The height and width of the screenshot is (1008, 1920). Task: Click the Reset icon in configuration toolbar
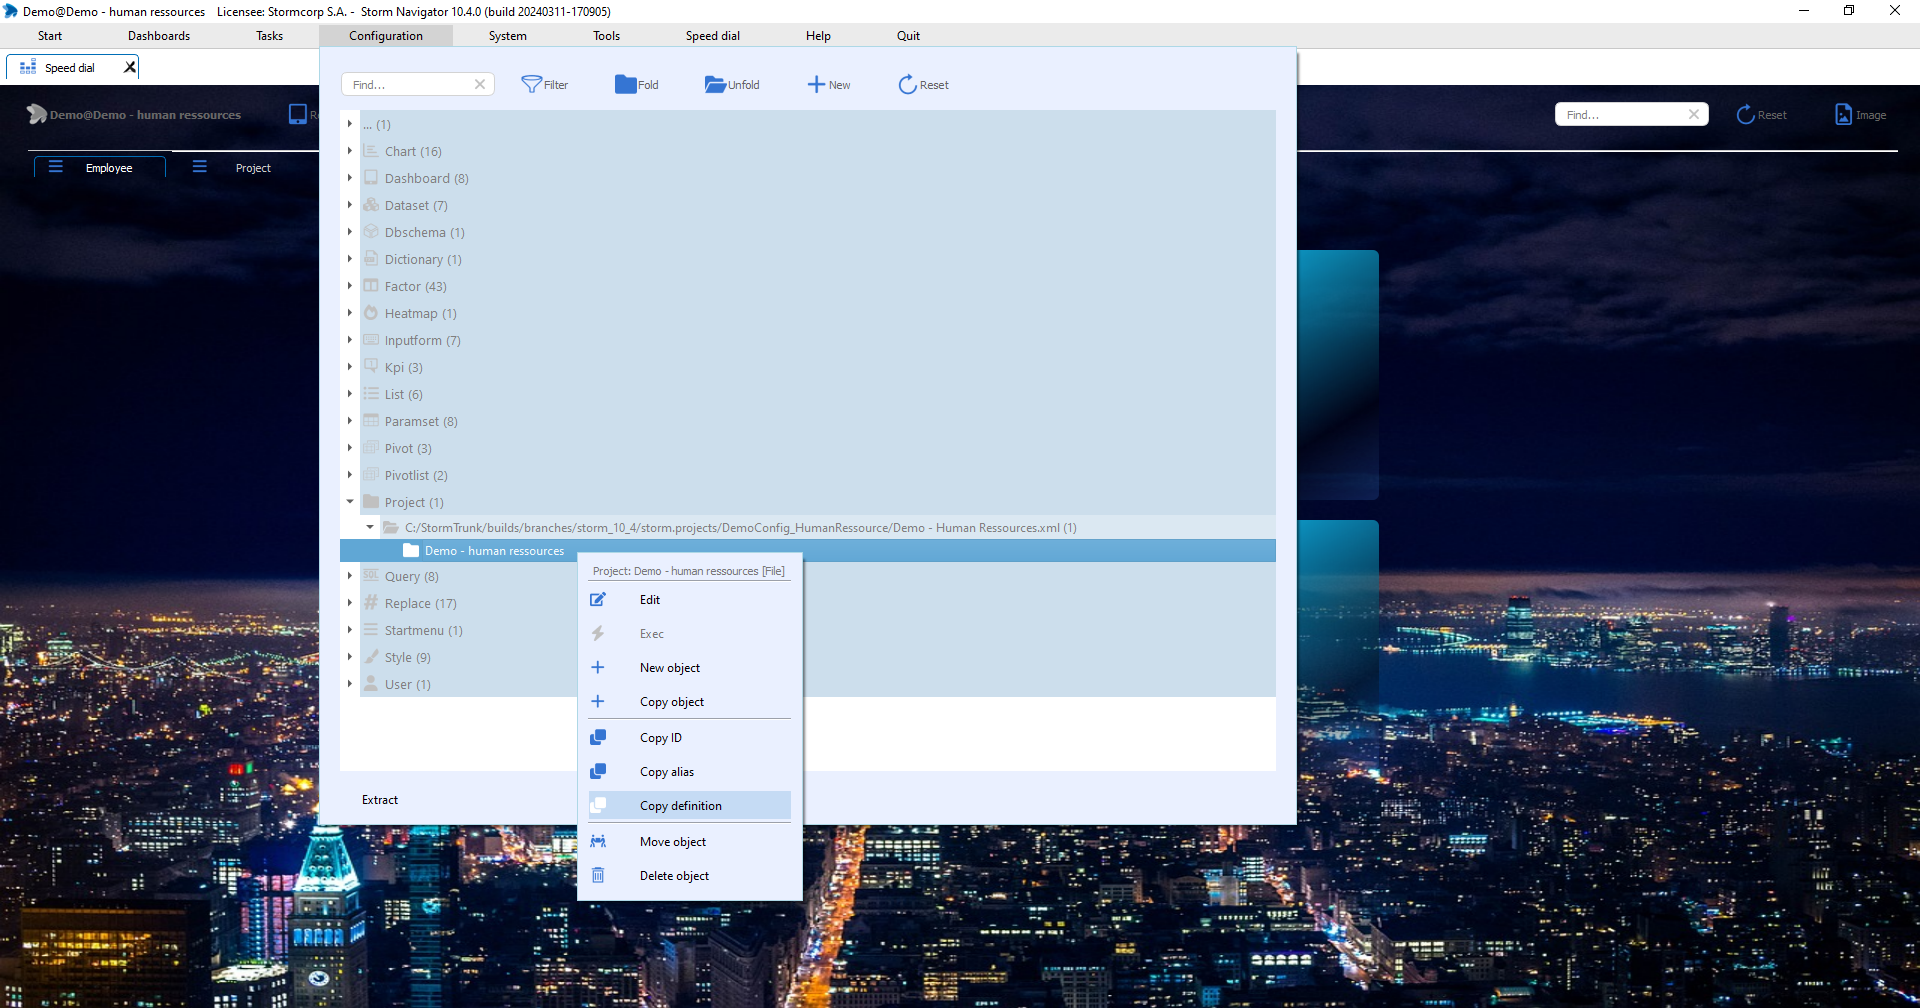pyautogui.click(x=907, y=84)
